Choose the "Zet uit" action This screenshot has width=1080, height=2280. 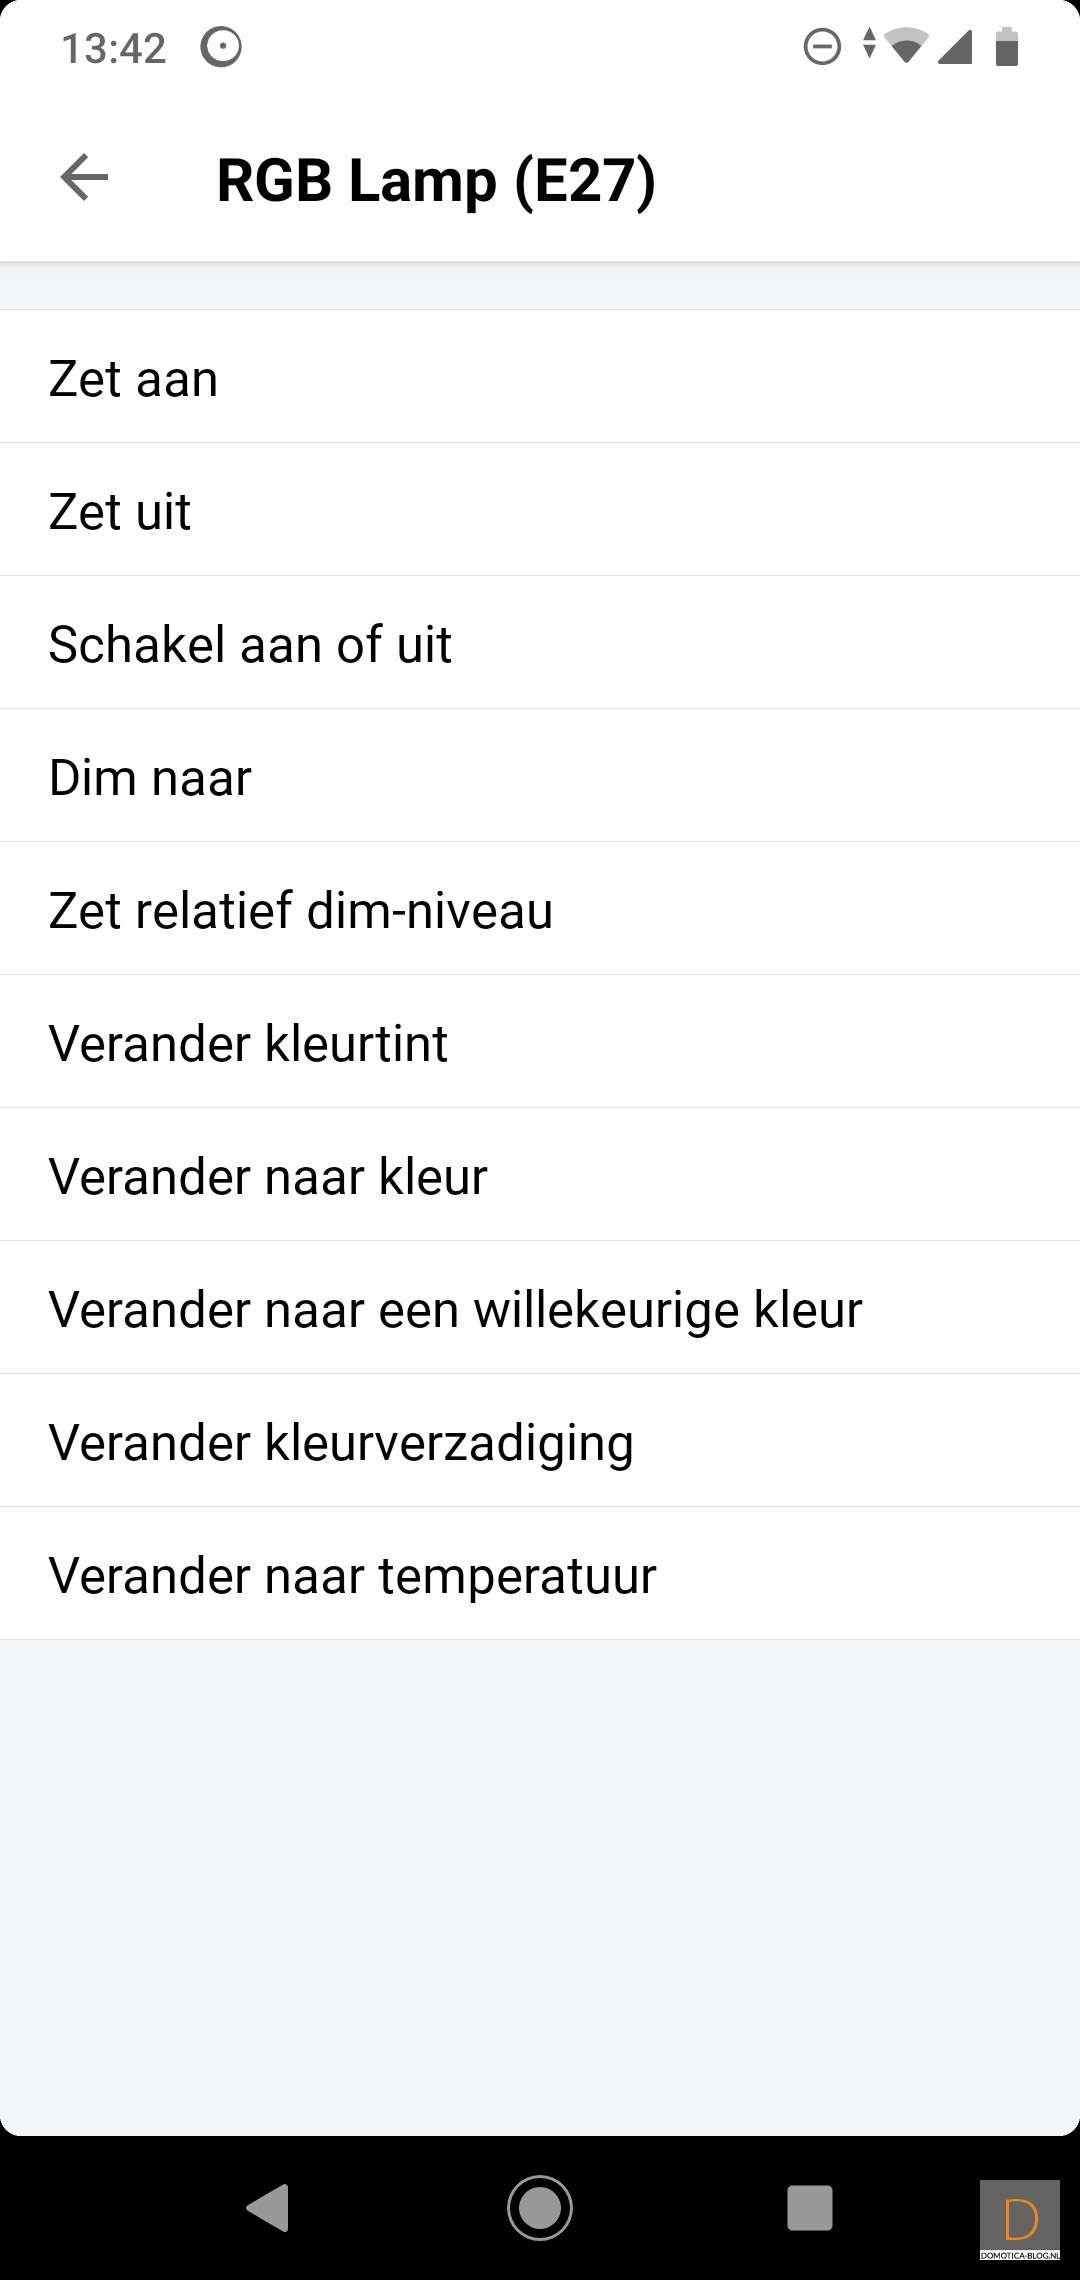coord(540,510)
